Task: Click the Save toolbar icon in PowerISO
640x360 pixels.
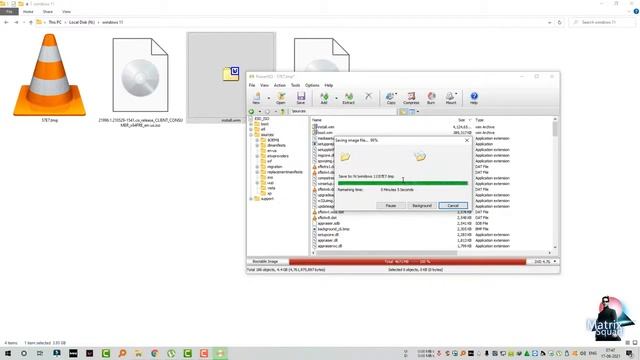Action: [301, 98]
